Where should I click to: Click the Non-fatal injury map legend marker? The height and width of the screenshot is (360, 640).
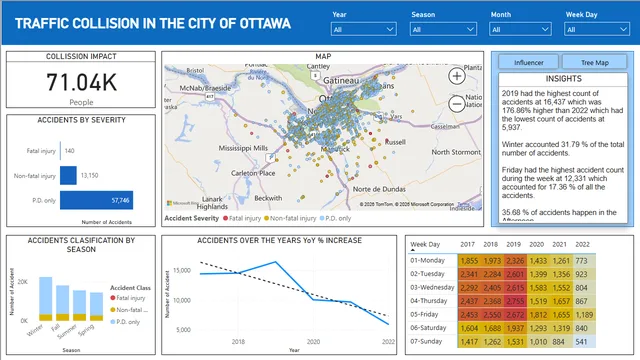click(x=267, y=218)
